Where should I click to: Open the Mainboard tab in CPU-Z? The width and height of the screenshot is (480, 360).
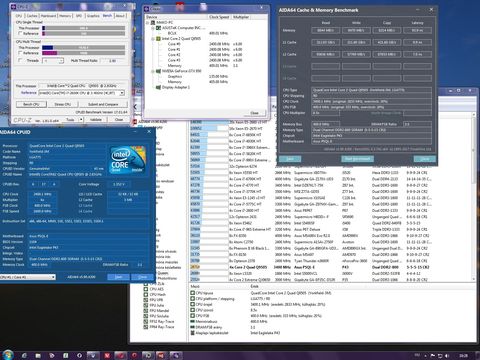pyautogui.click(x=48, y=16)
